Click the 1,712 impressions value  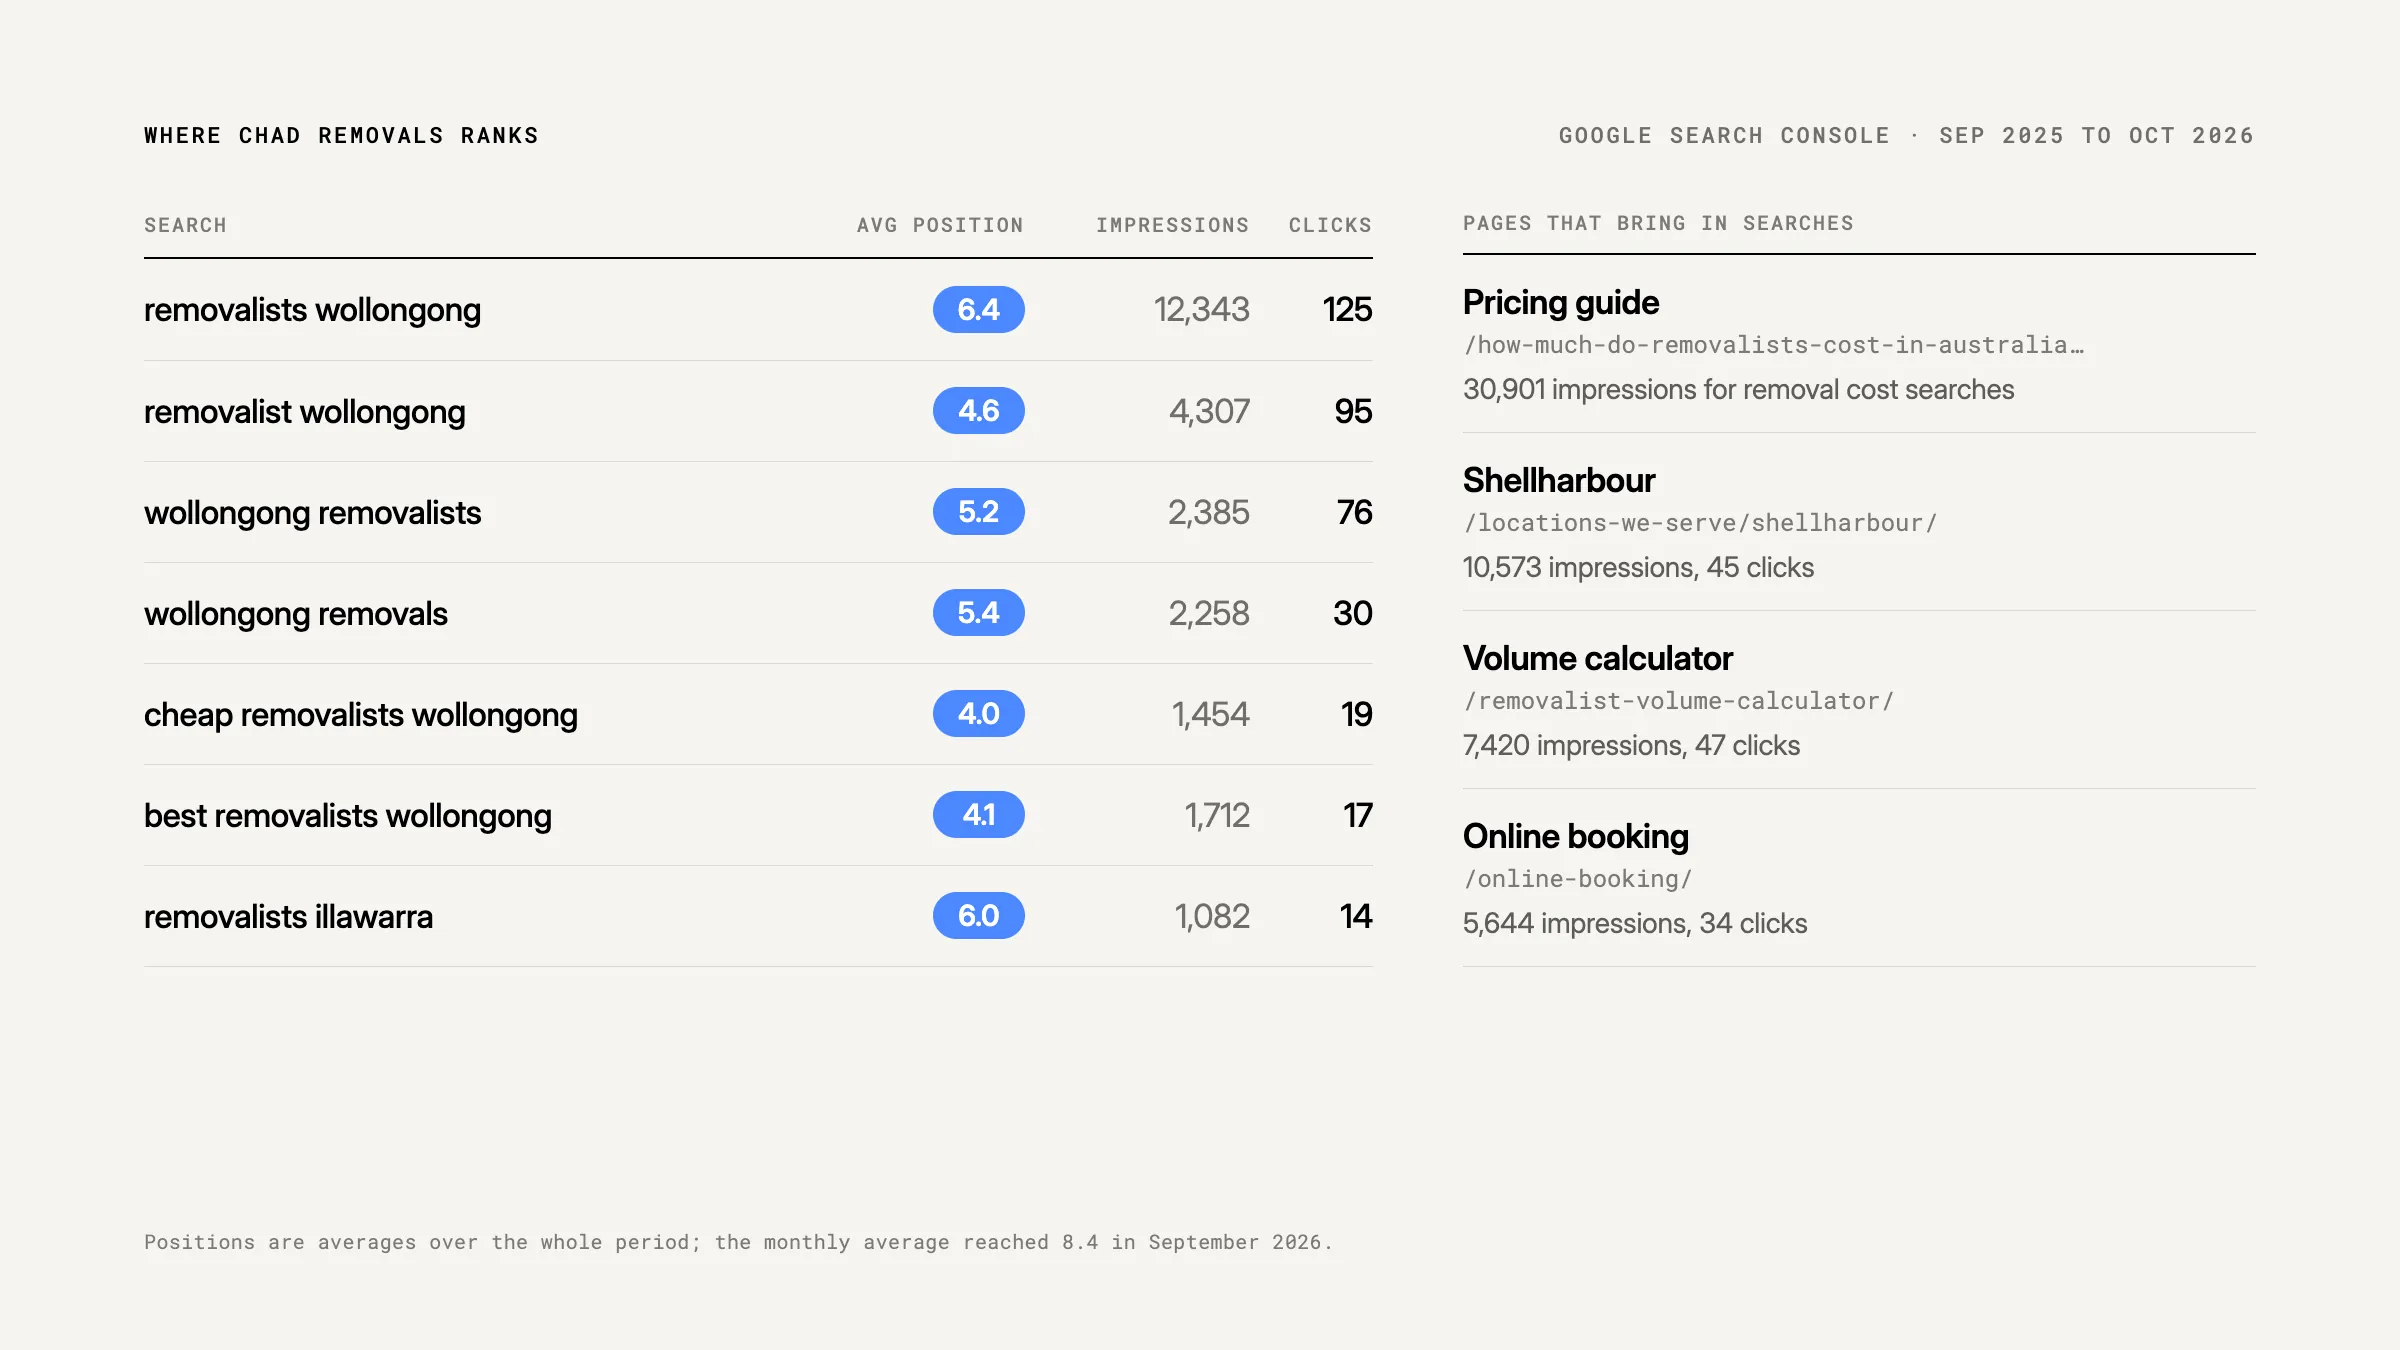[x=1217, y=815]
